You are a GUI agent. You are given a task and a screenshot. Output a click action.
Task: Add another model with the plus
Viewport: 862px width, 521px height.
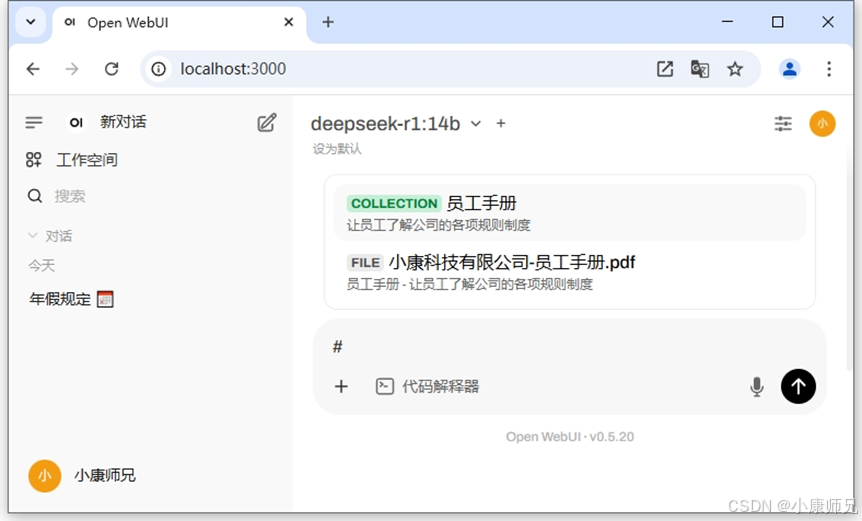(501, 124)
